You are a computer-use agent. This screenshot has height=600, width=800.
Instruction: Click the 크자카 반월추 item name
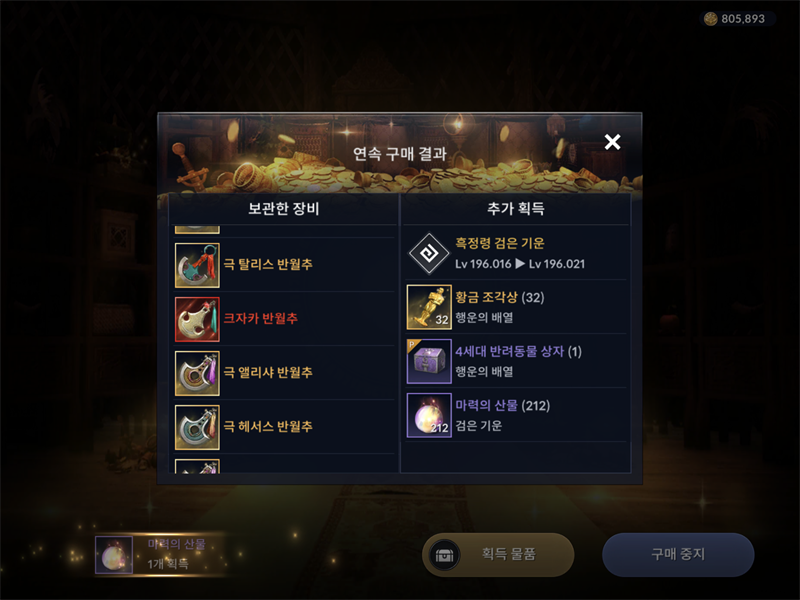[x=261, y=319]
